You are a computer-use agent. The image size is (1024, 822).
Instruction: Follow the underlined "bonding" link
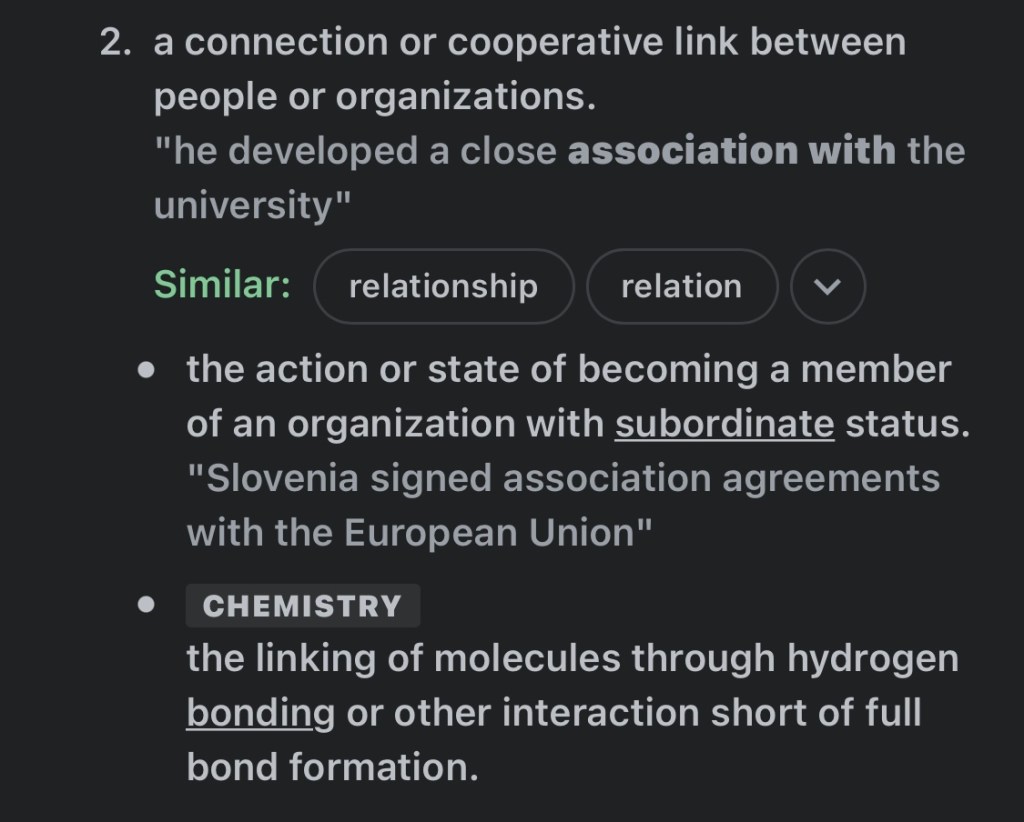tap(261, 713)
